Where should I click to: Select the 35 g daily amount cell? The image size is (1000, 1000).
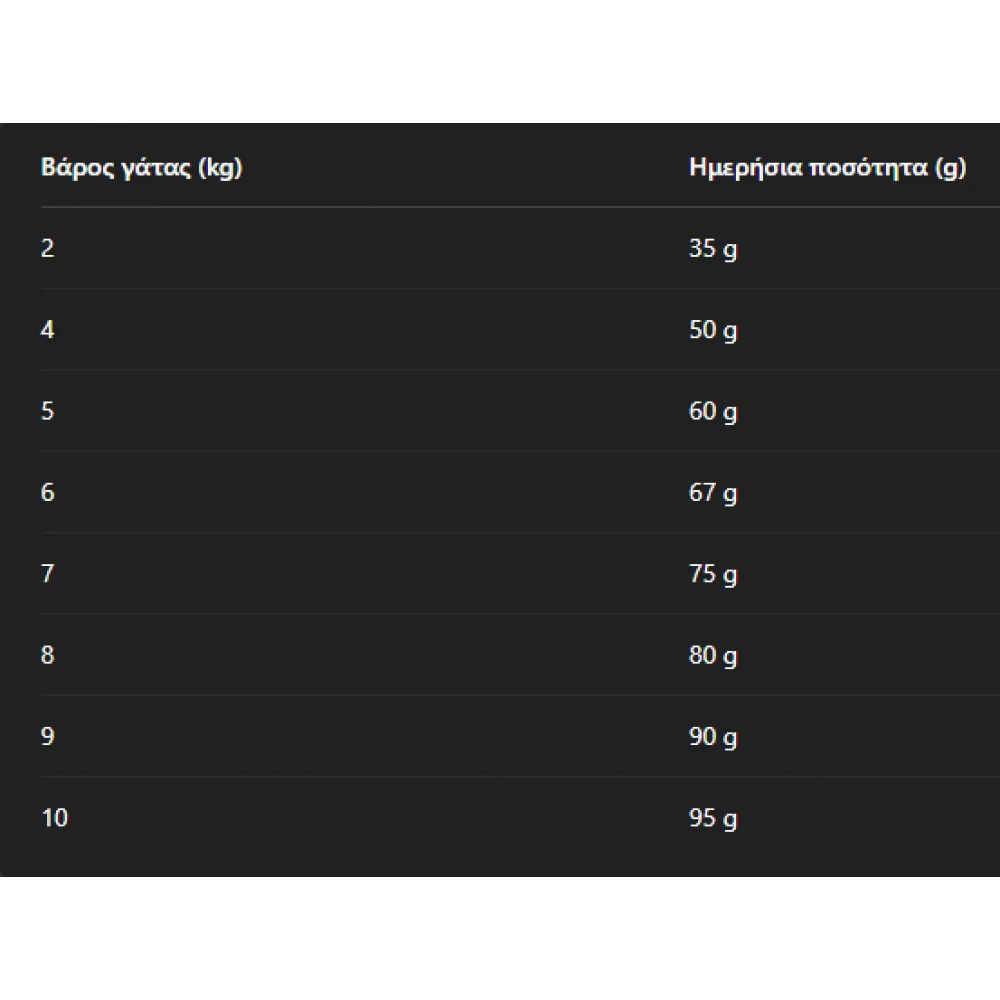[713, 248]
